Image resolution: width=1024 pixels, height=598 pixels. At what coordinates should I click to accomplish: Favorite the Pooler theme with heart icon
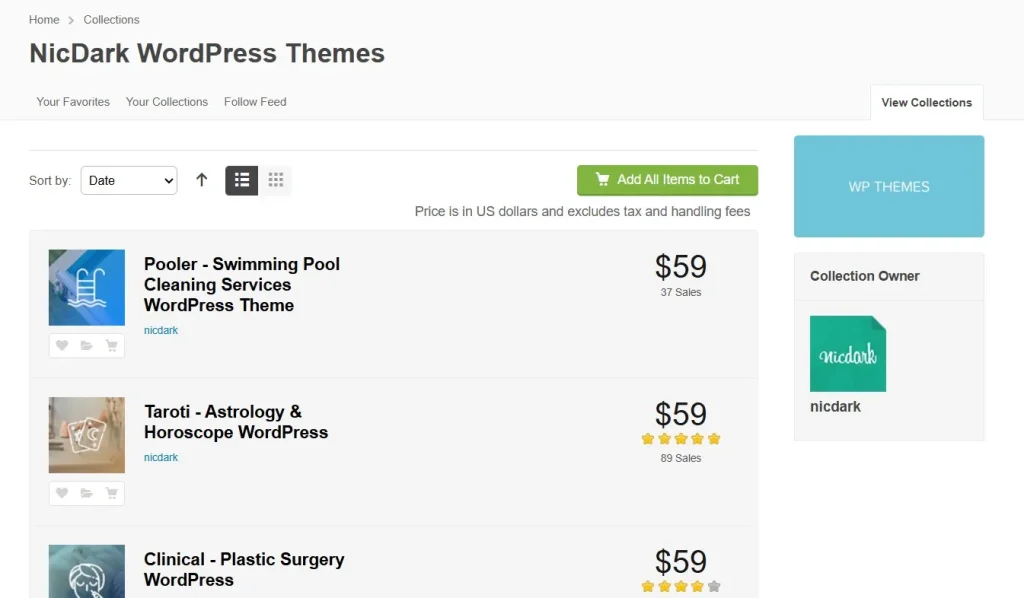(x=62, y=346)
